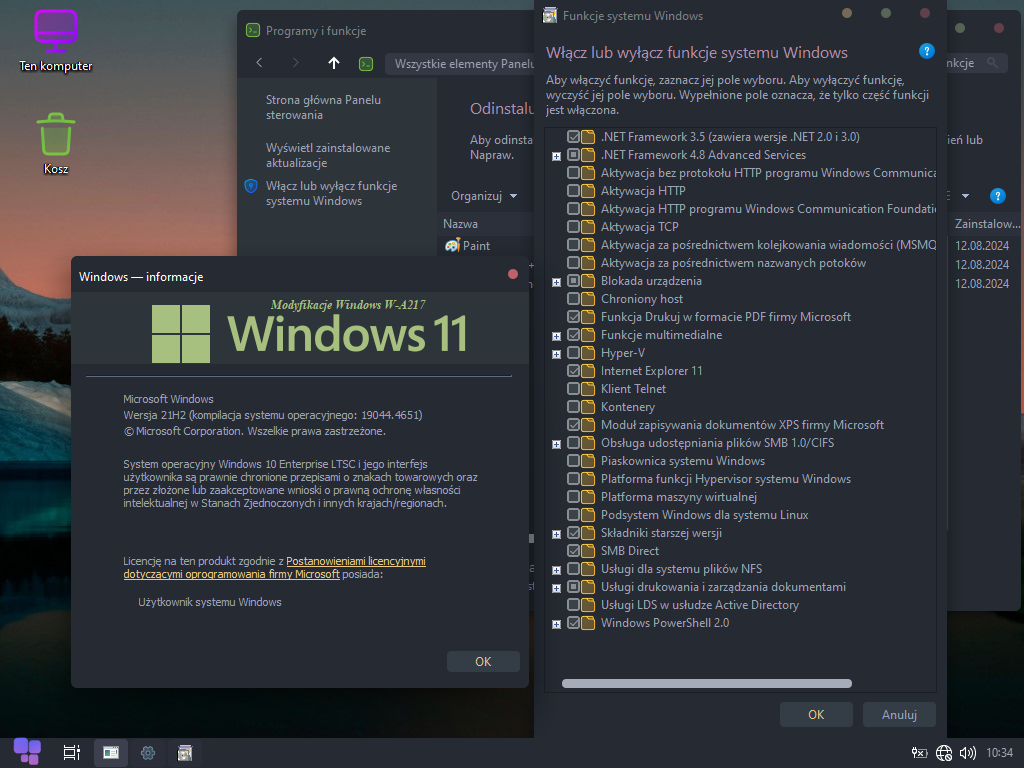
Task: Expand the .NET Framework 4.8 Advanced Services node
Action: click(556, 156)
